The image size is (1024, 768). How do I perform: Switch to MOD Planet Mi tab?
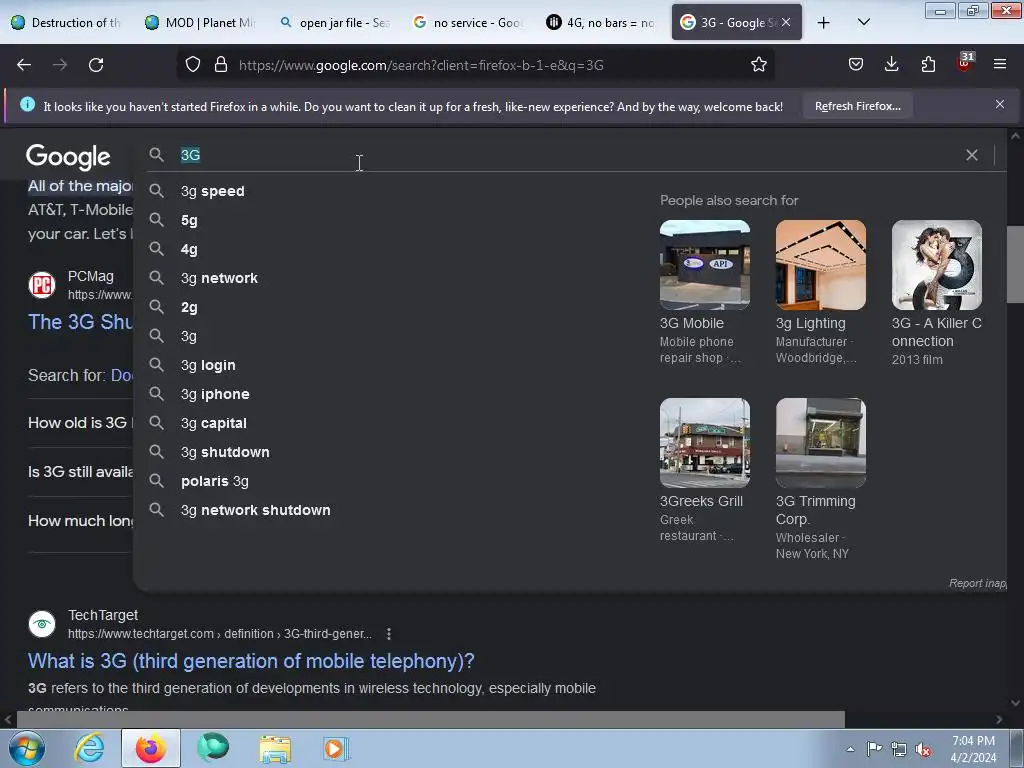pyautogui.click(x=202, y=22)
